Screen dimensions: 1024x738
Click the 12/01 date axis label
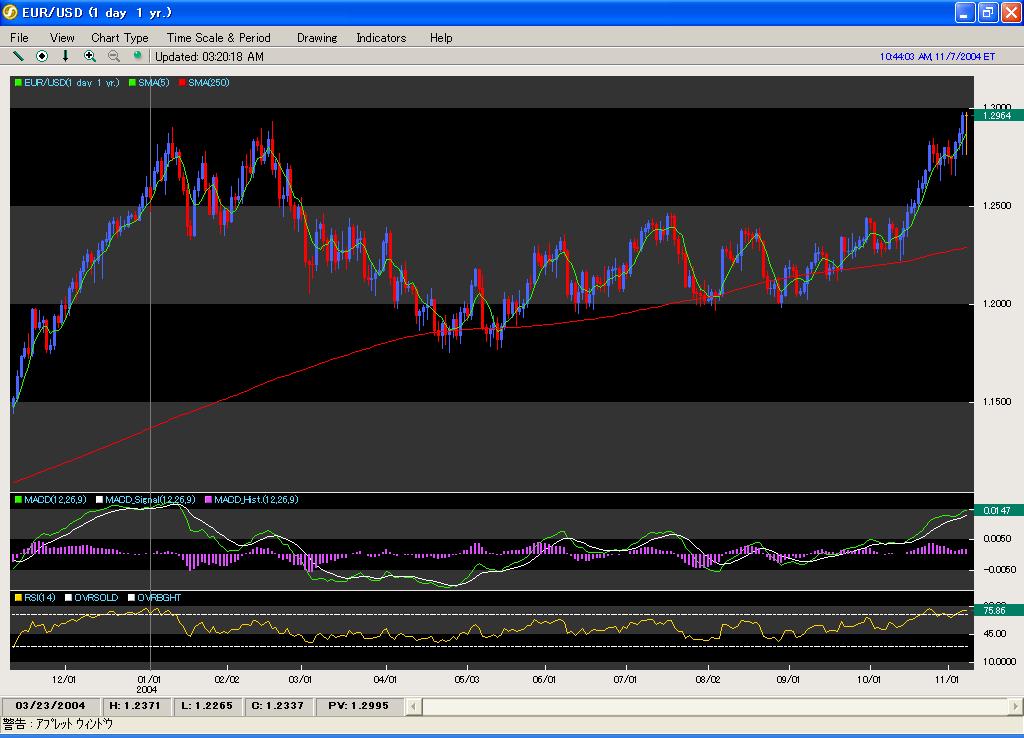(63, 679)
